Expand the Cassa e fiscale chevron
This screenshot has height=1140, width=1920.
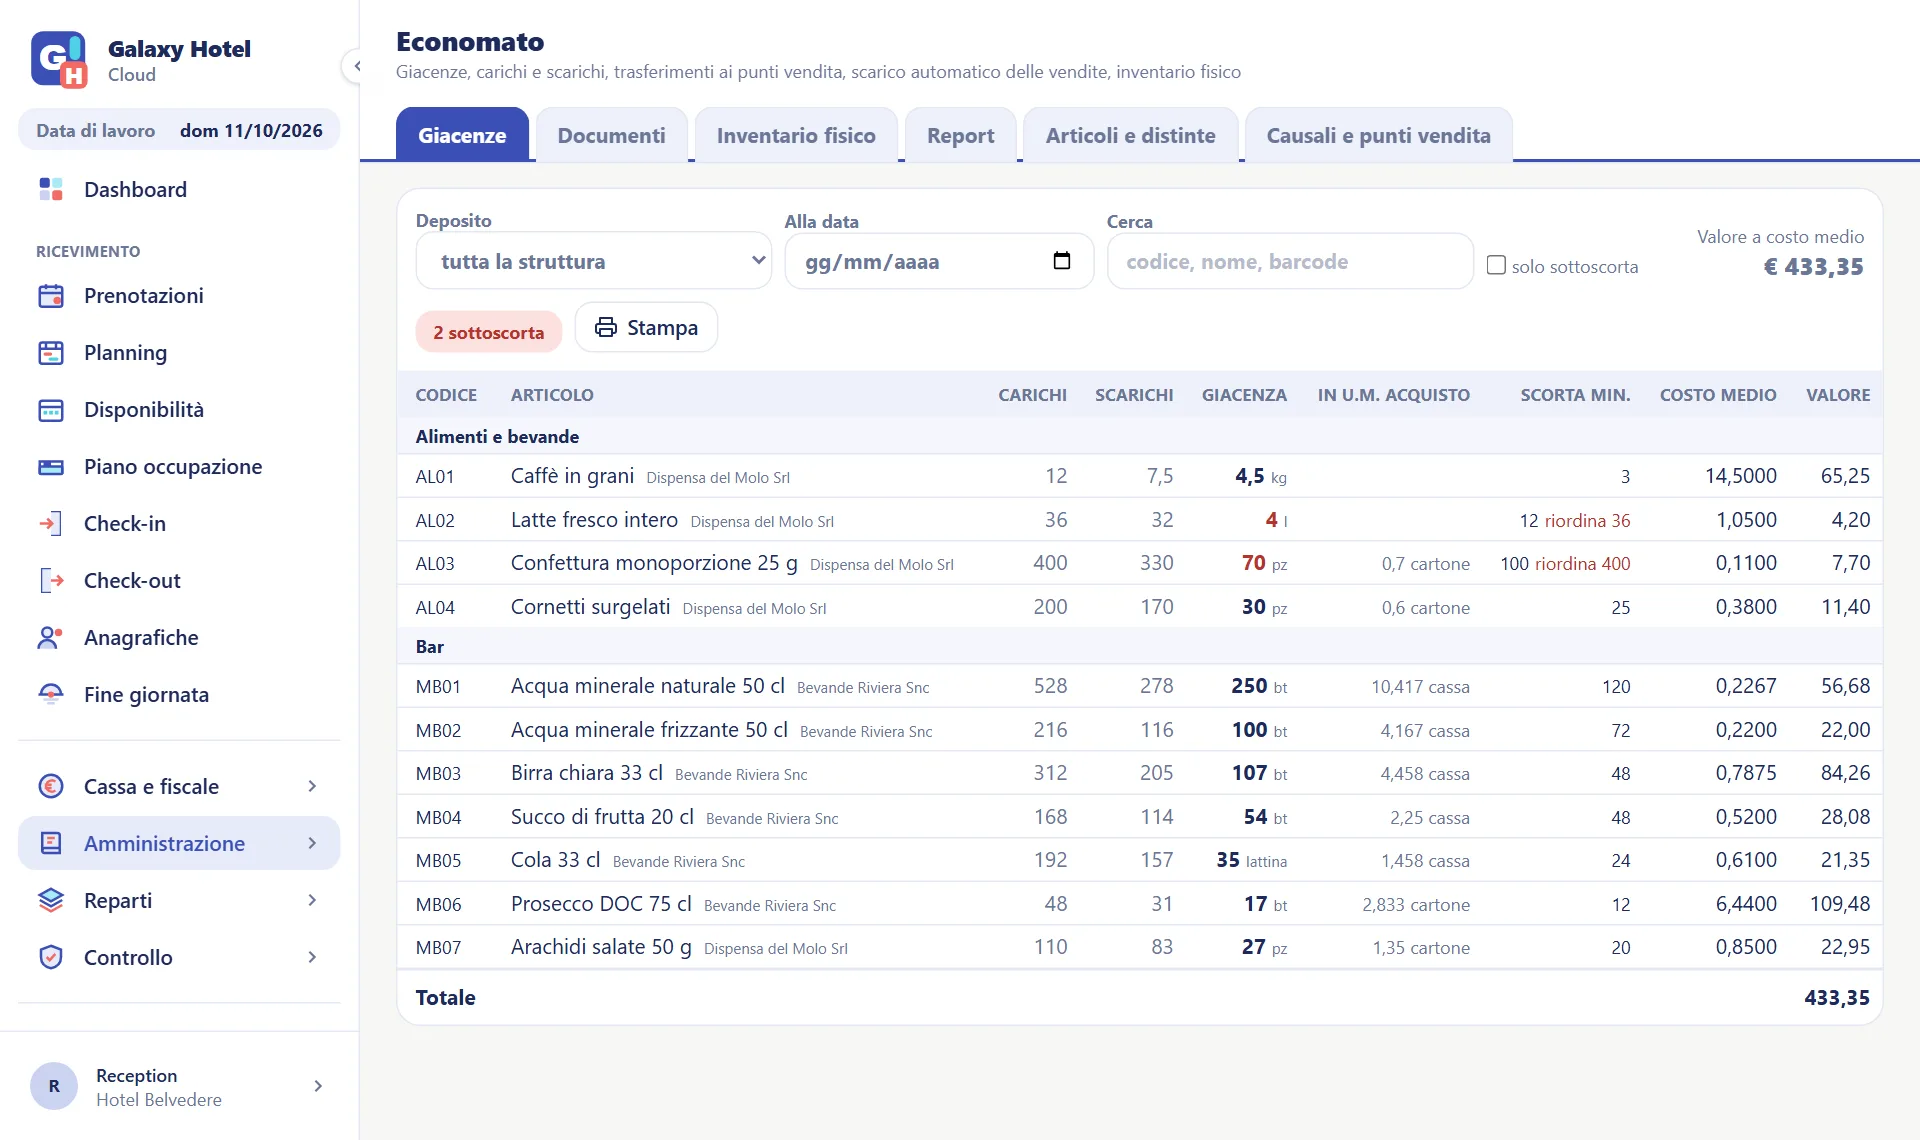tap(312, 786)
